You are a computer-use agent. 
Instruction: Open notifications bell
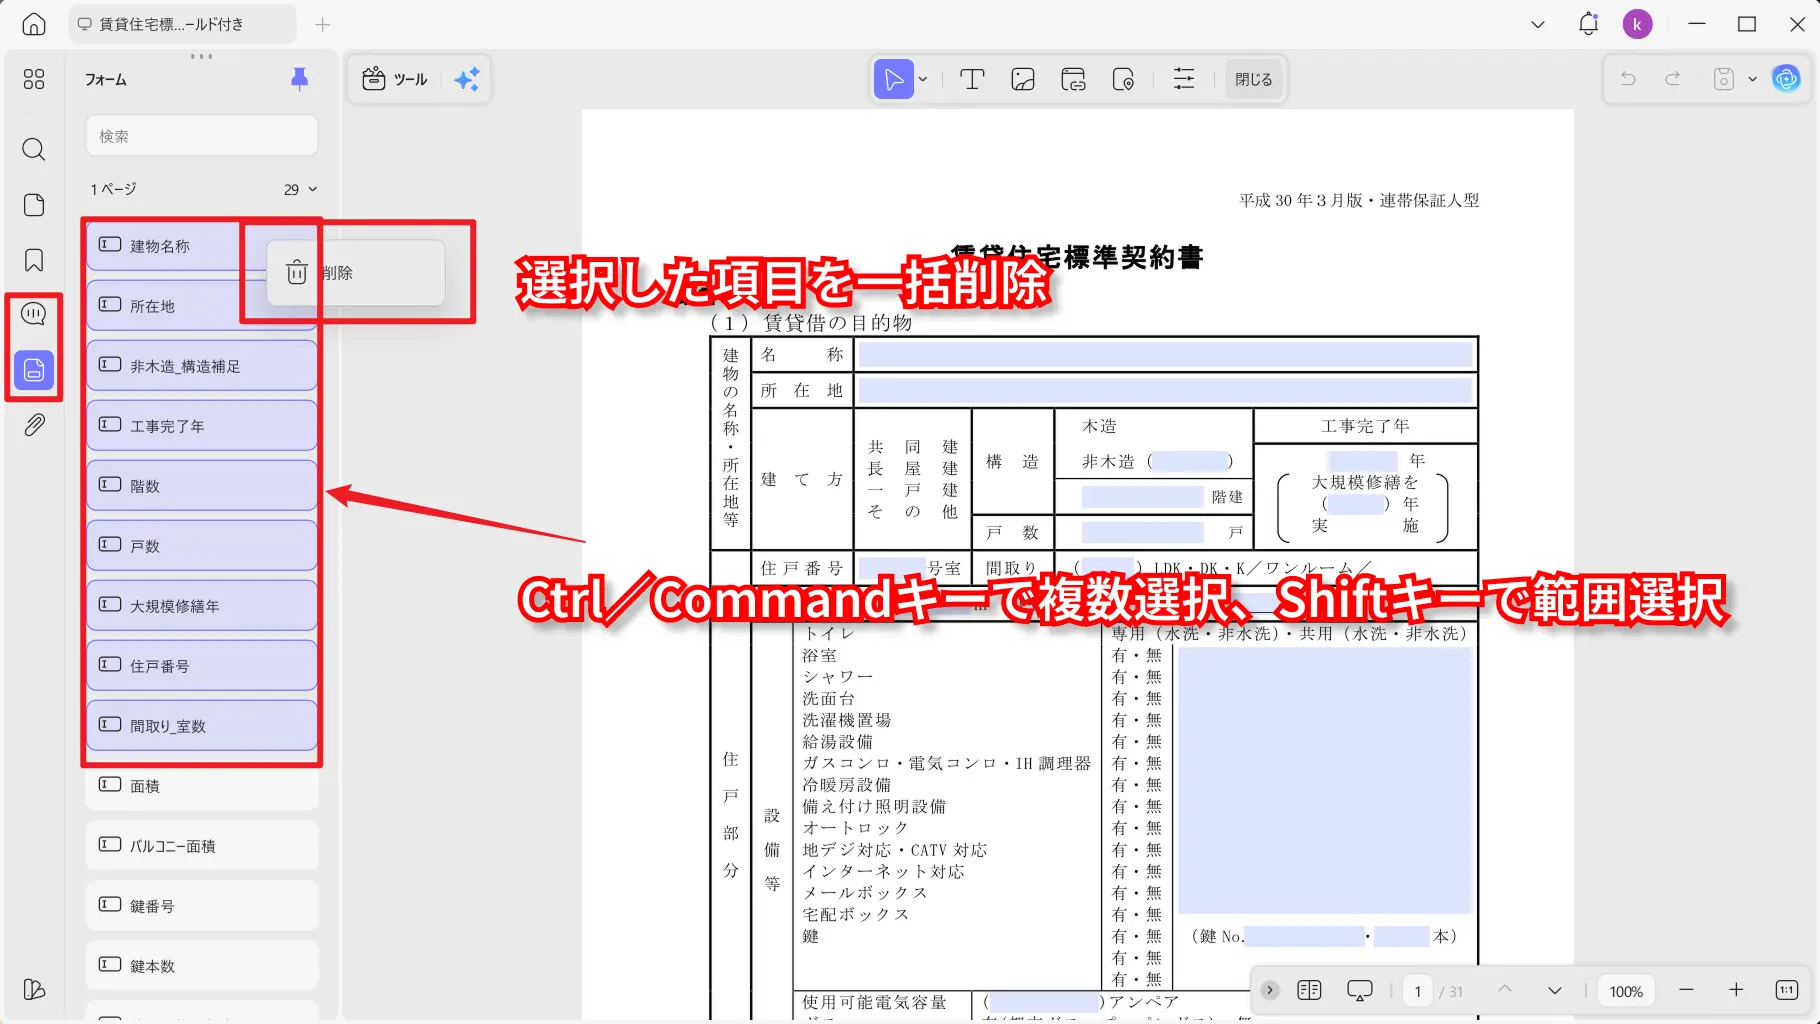pyautogui.click(x=1589, y=24)
